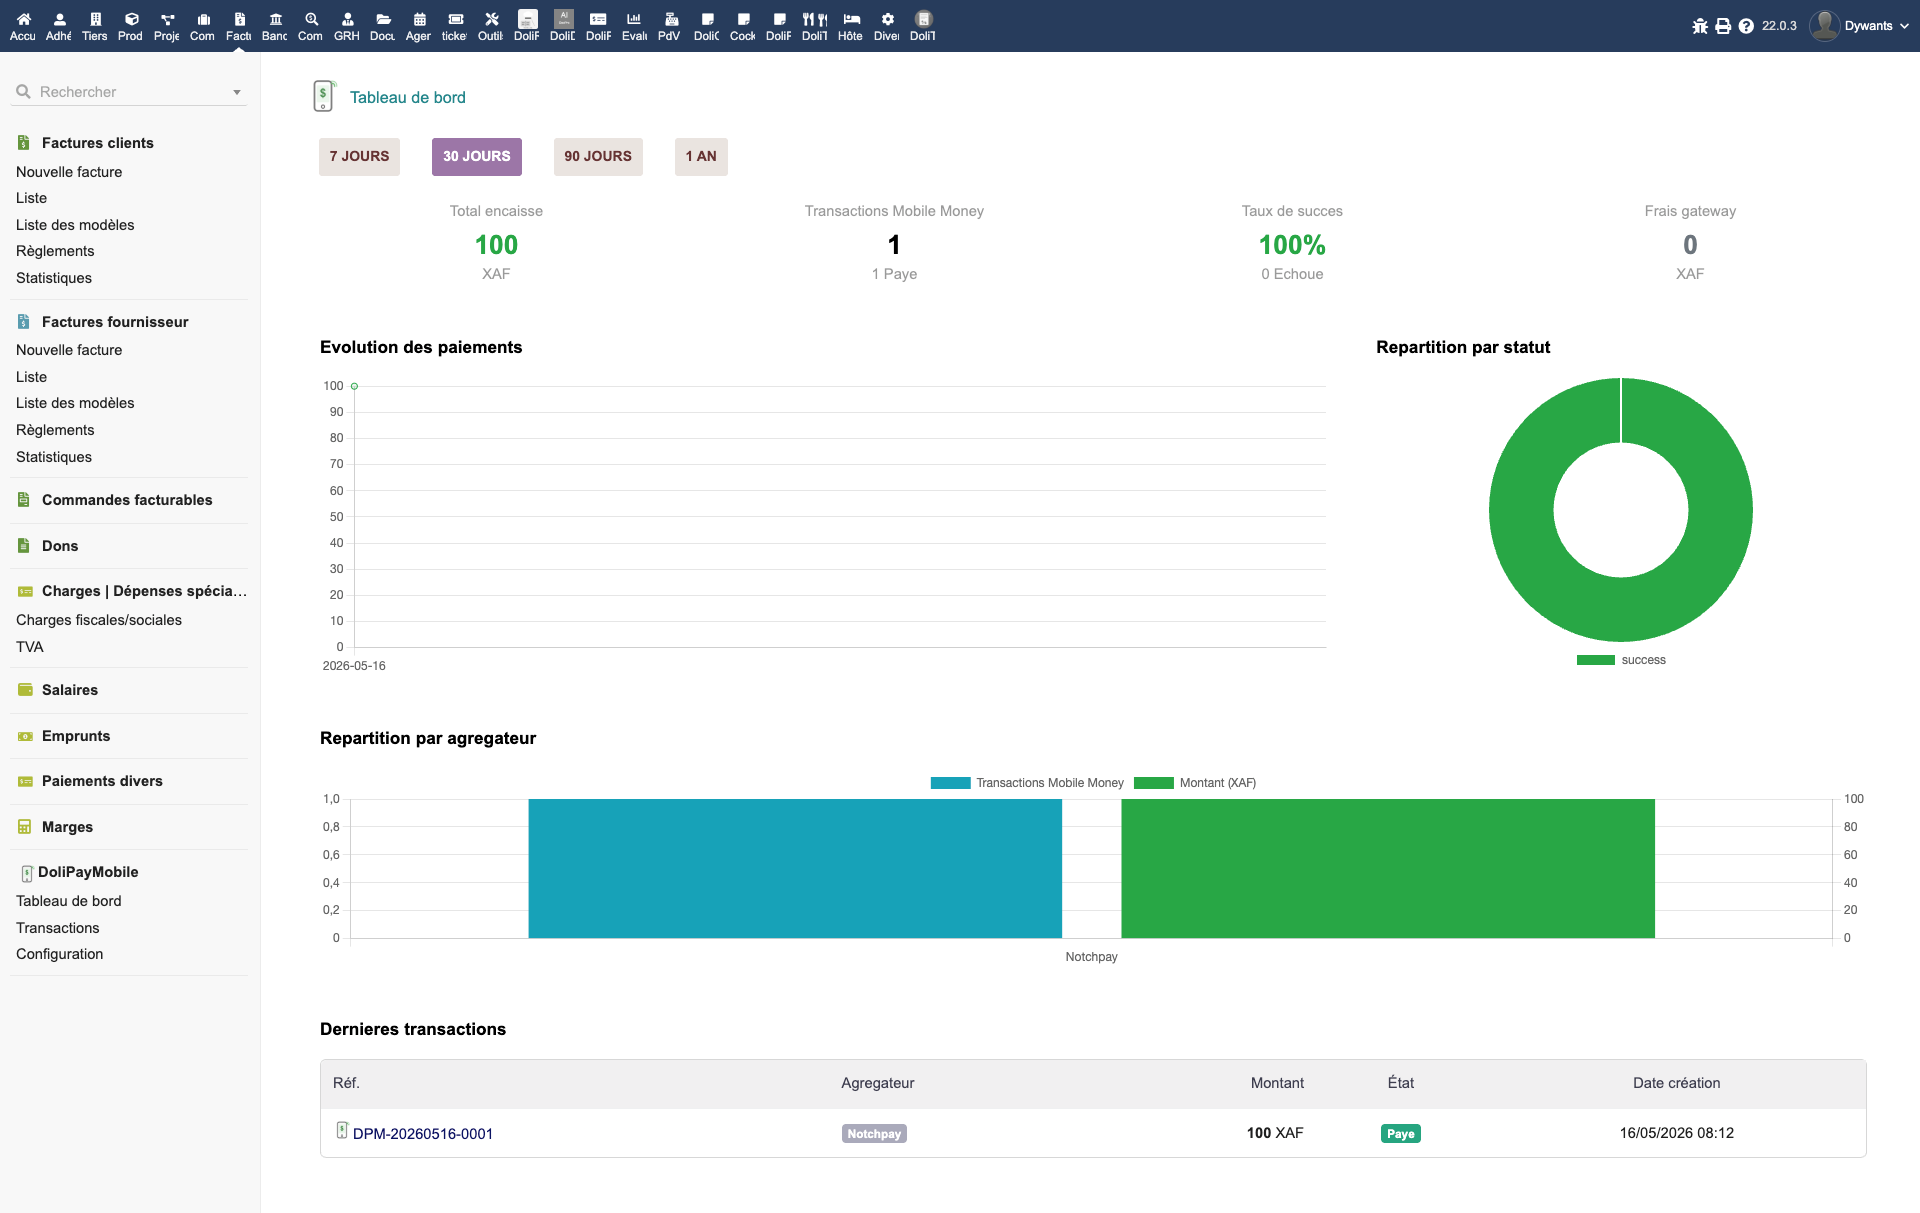Viewport: 1920px width, 1213px height.
Task: Open transaction DPM-20260516-0001 link
Action: [423, 1133]
